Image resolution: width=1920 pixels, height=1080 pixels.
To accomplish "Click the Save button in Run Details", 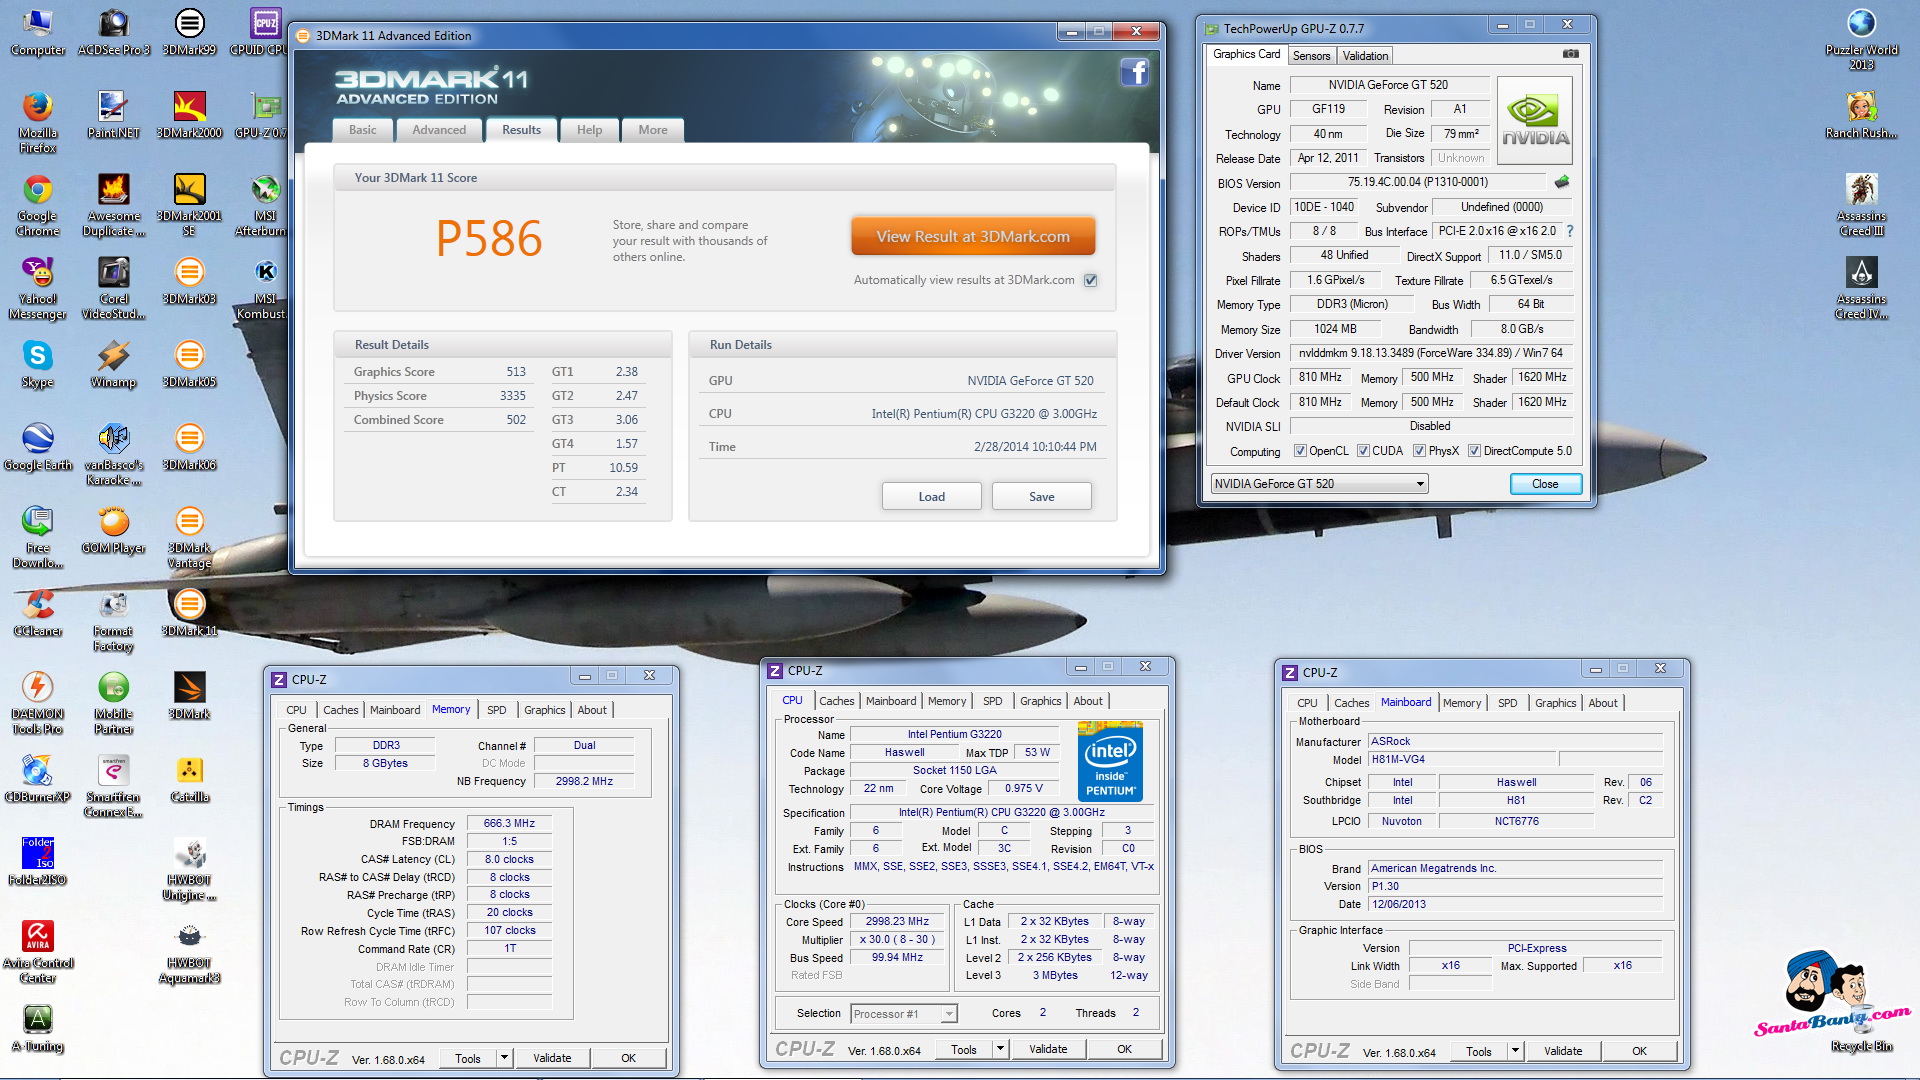I will click(1041, 497).
